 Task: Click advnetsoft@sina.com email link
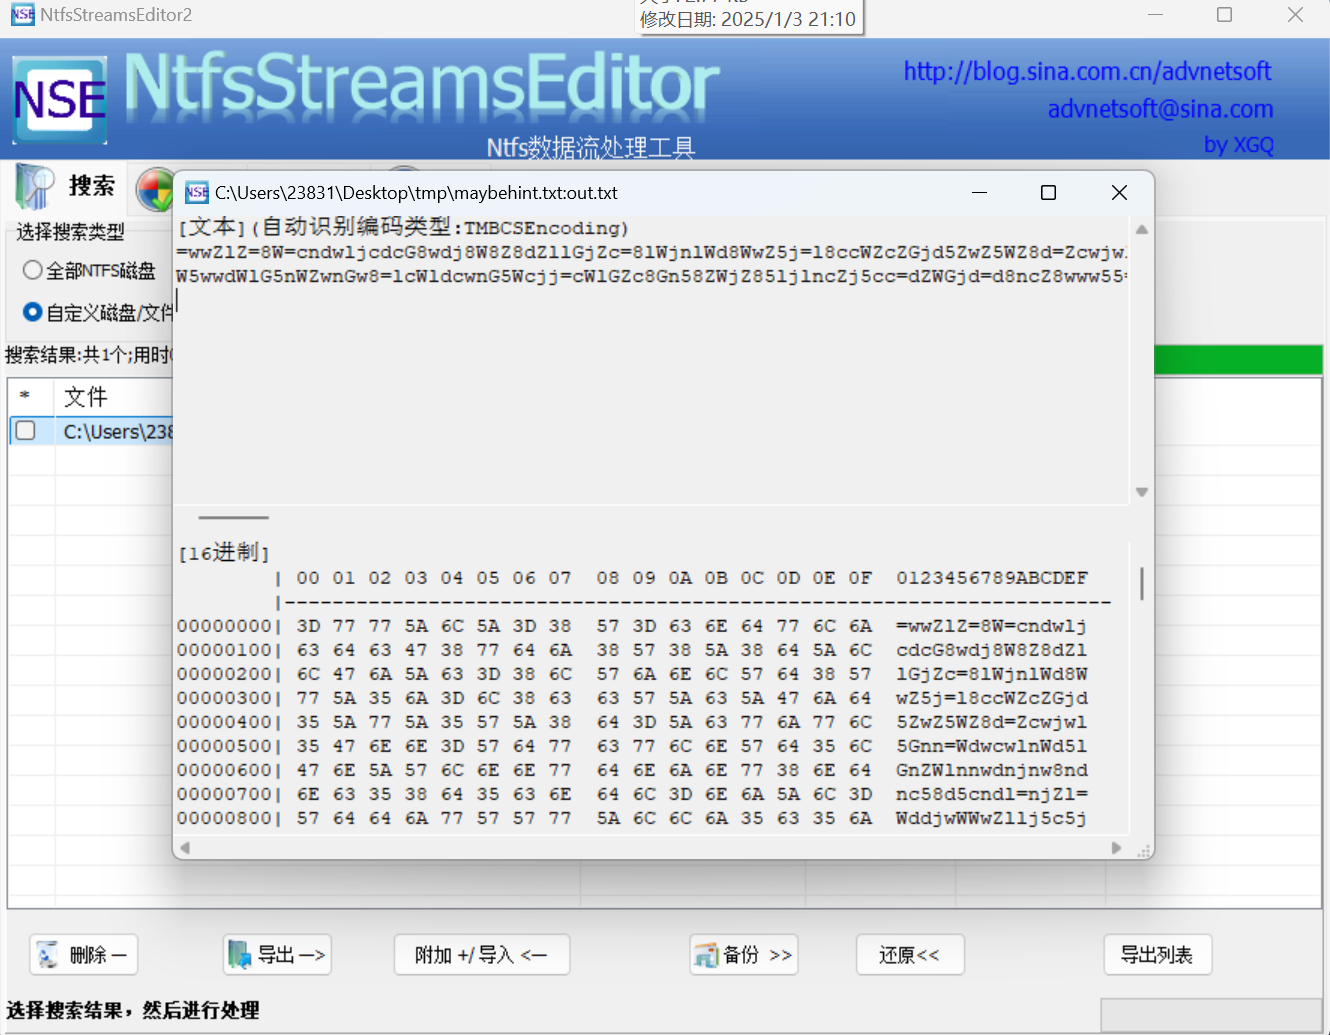coord(1160,108)
